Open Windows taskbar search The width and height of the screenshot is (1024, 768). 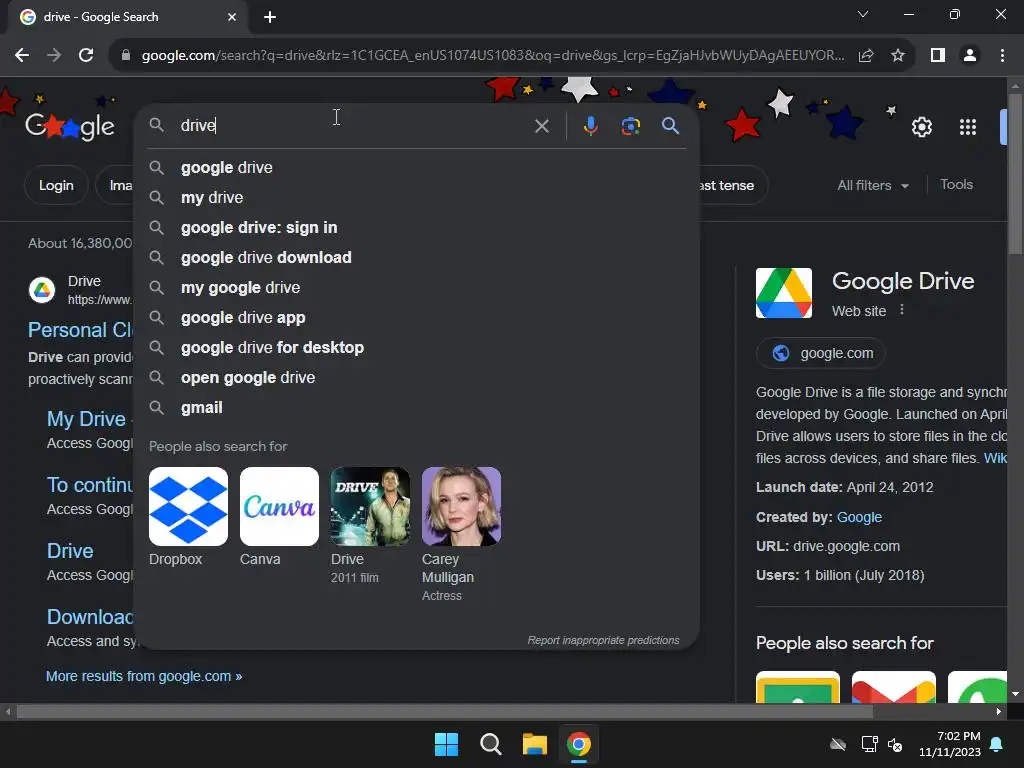[x=490, y=744]
